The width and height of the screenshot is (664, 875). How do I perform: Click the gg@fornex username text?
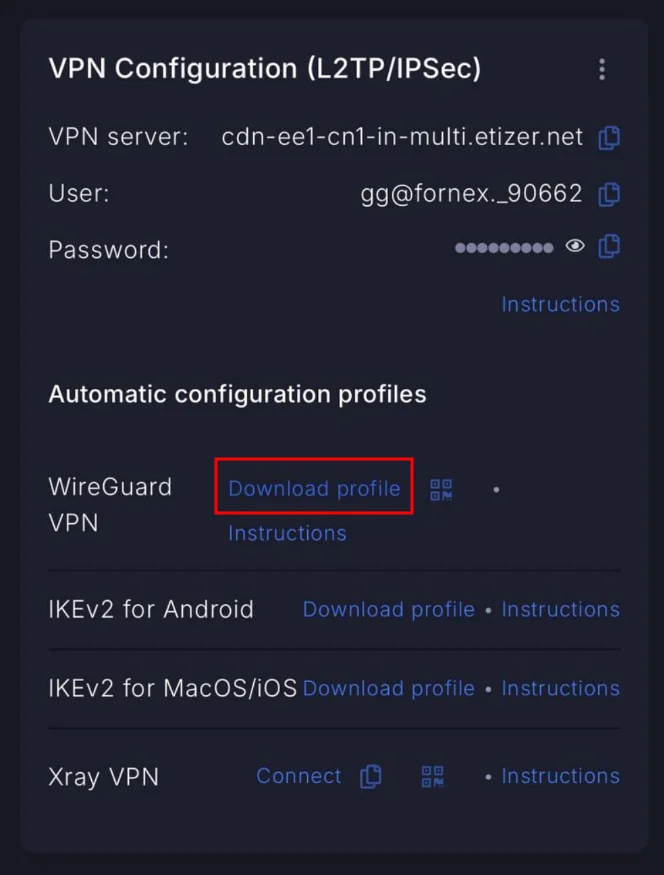point(471,194)
